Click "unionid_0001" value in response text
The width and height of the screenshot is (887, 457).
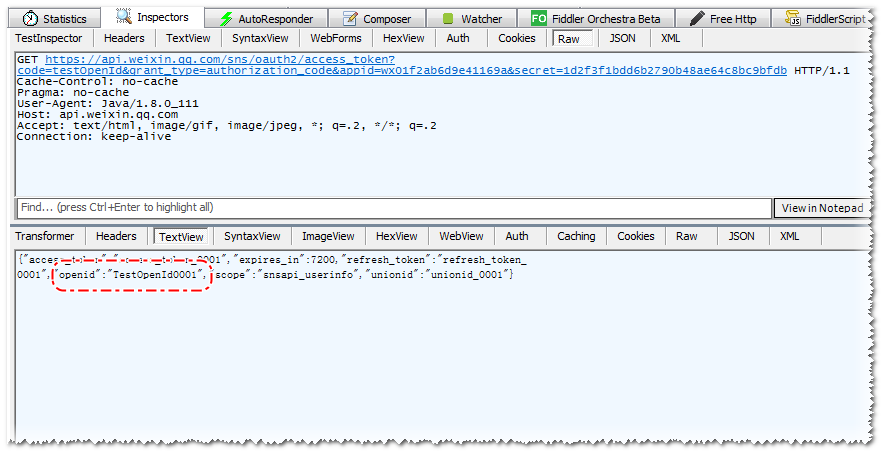[467, 275]
